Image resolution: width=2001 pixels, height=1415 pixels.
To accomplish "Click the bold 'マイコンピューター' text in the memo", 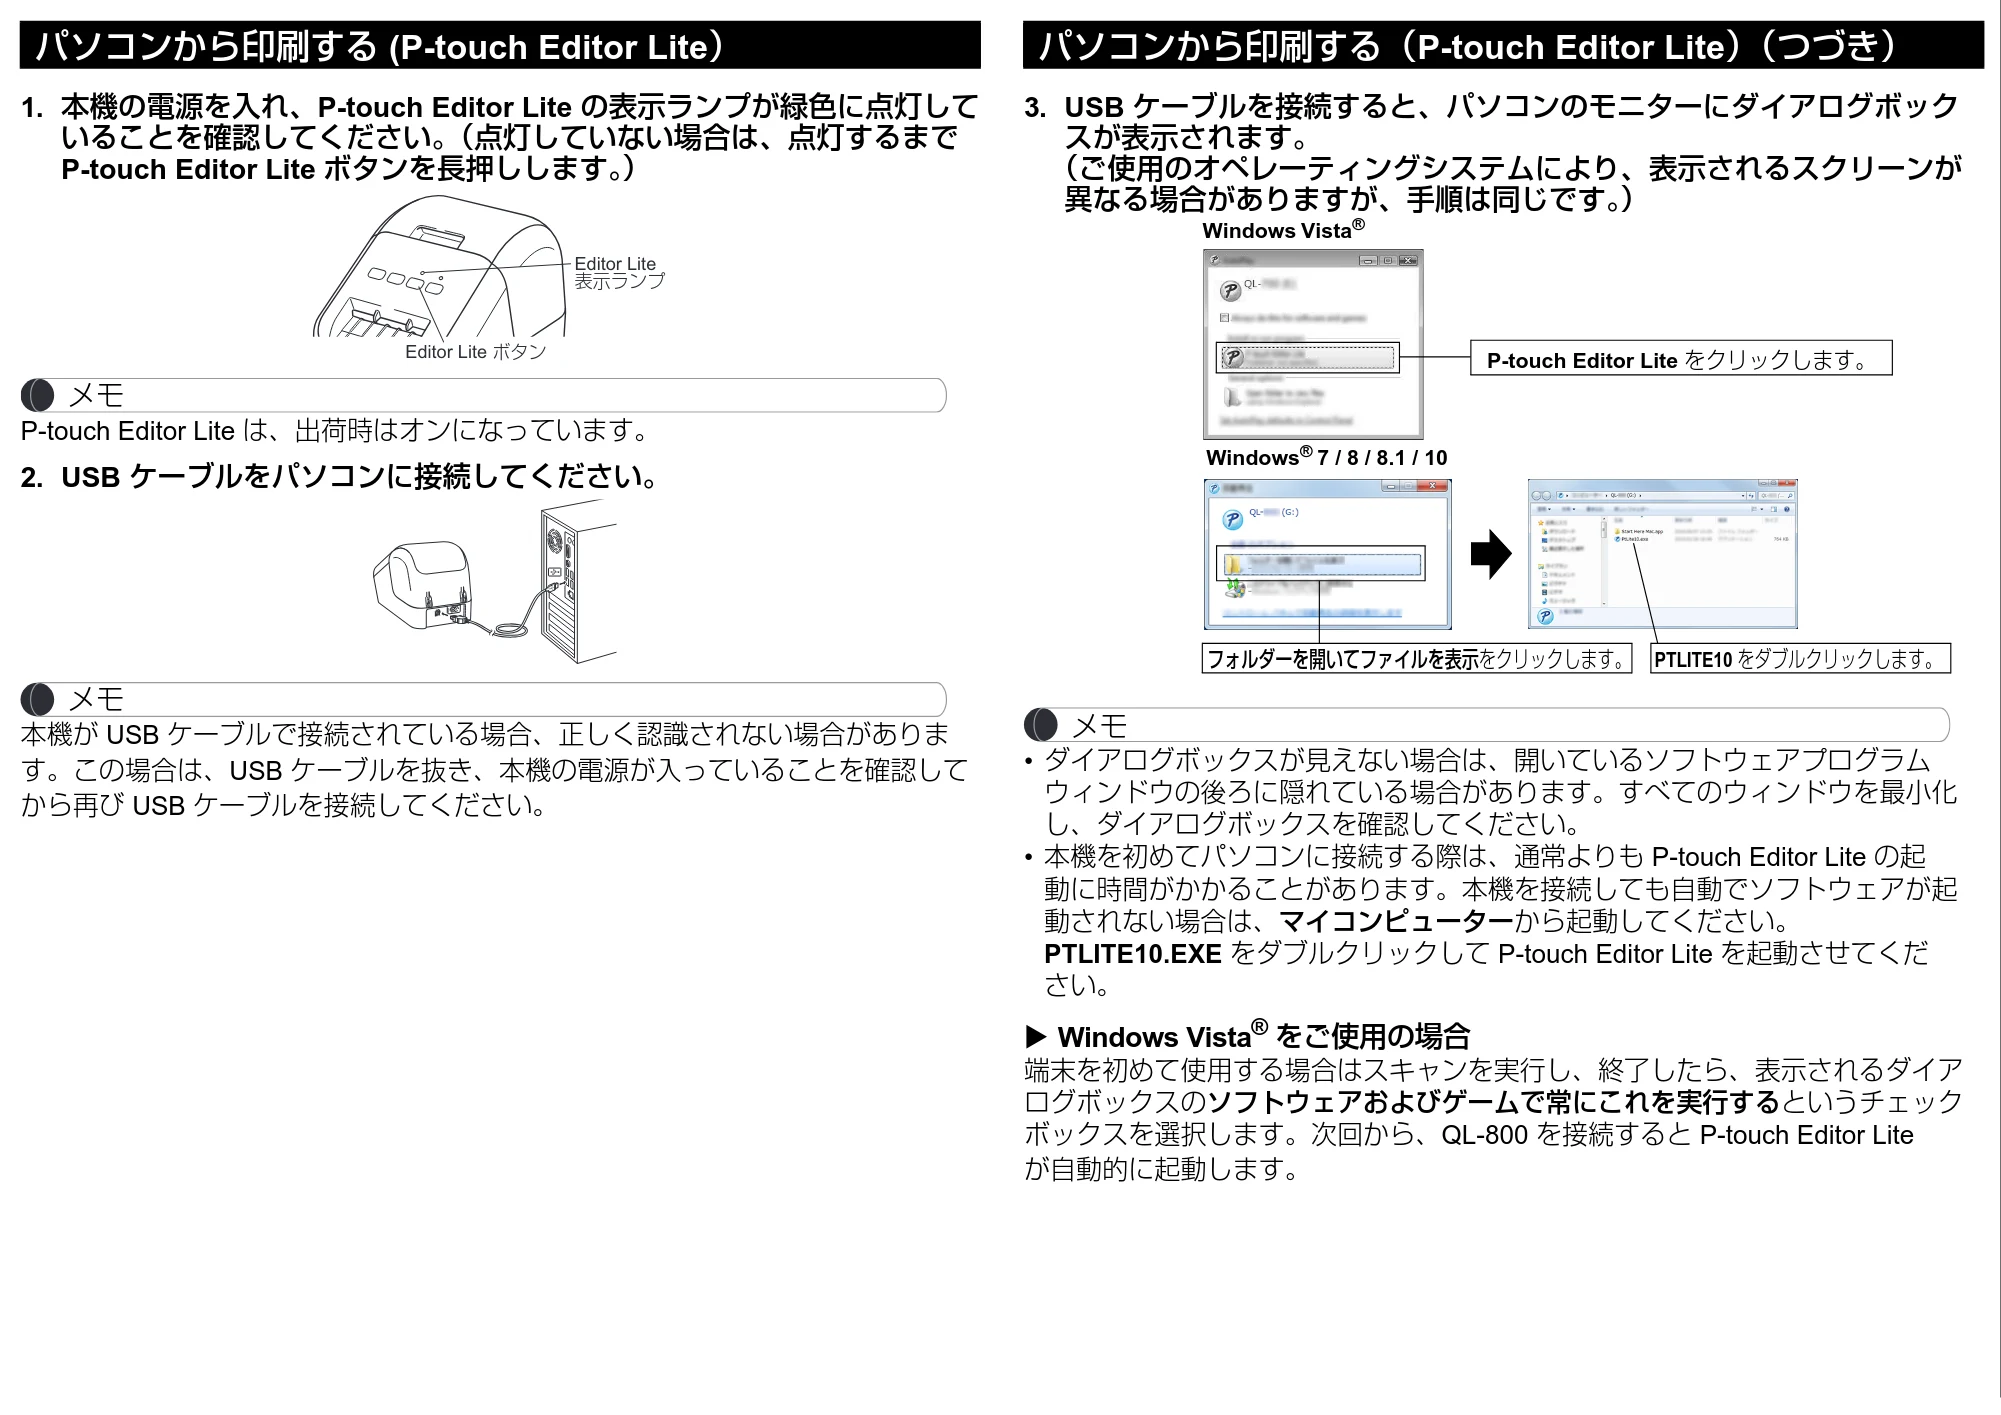I will pos(1396,920).
